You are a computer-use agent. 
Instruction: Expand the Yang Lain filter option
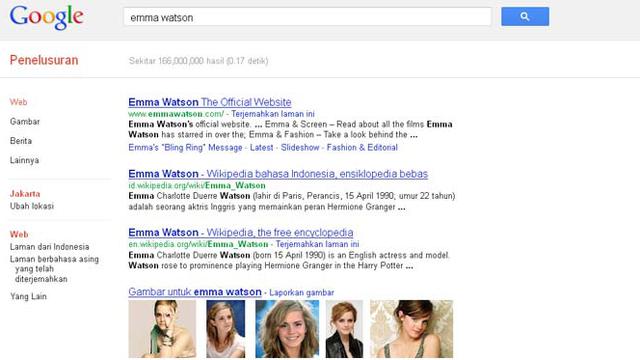(29, 296)
